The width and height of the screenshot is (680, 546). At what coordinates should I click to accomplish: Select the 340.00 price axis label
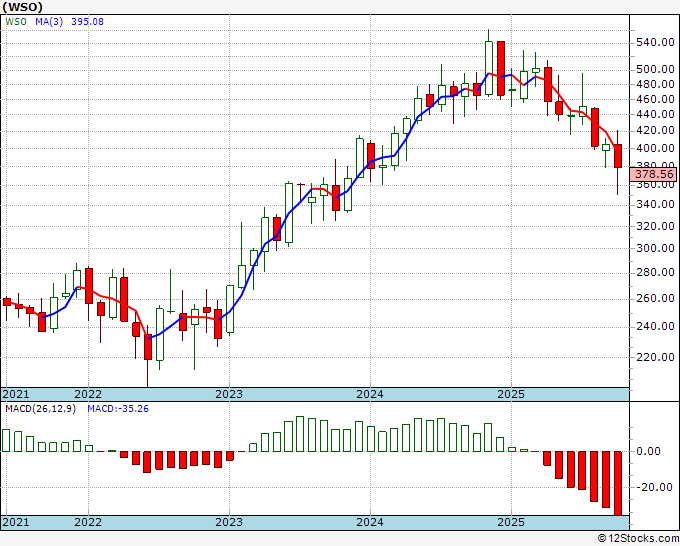tap(655, 204)
